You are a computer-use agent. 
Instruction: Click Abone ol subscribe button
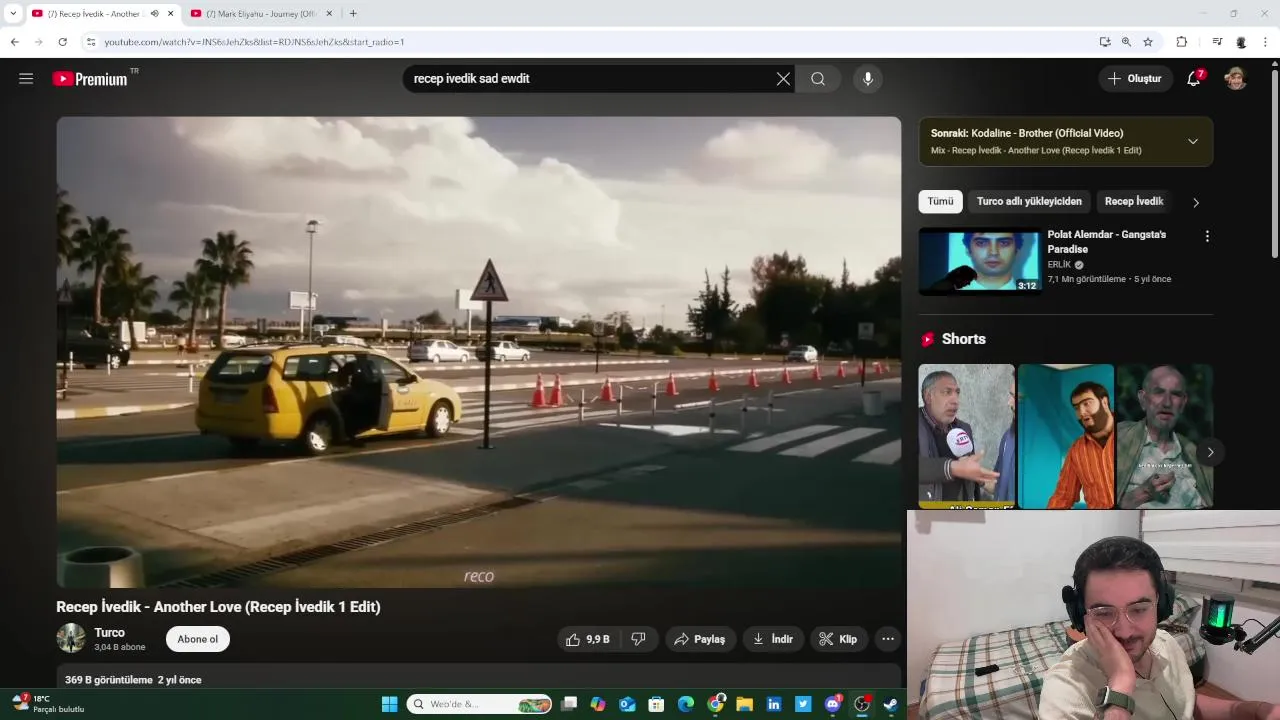point(198,639)
